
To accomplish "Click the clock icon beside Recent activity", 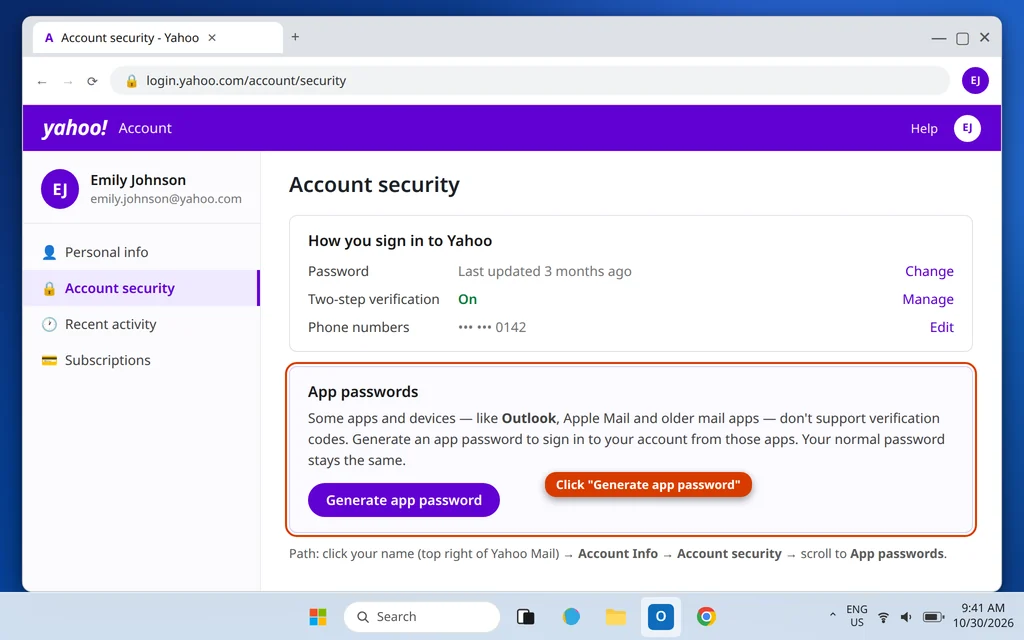I will (x=49, y=324).
